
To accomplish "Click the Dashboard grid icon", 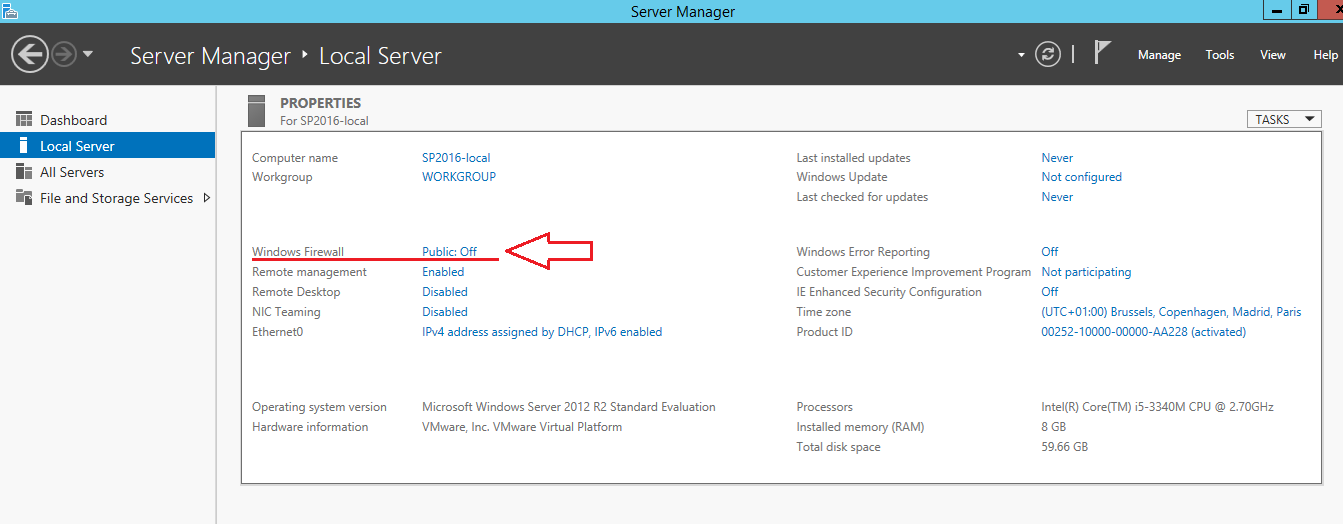I will tap(24, 120).
